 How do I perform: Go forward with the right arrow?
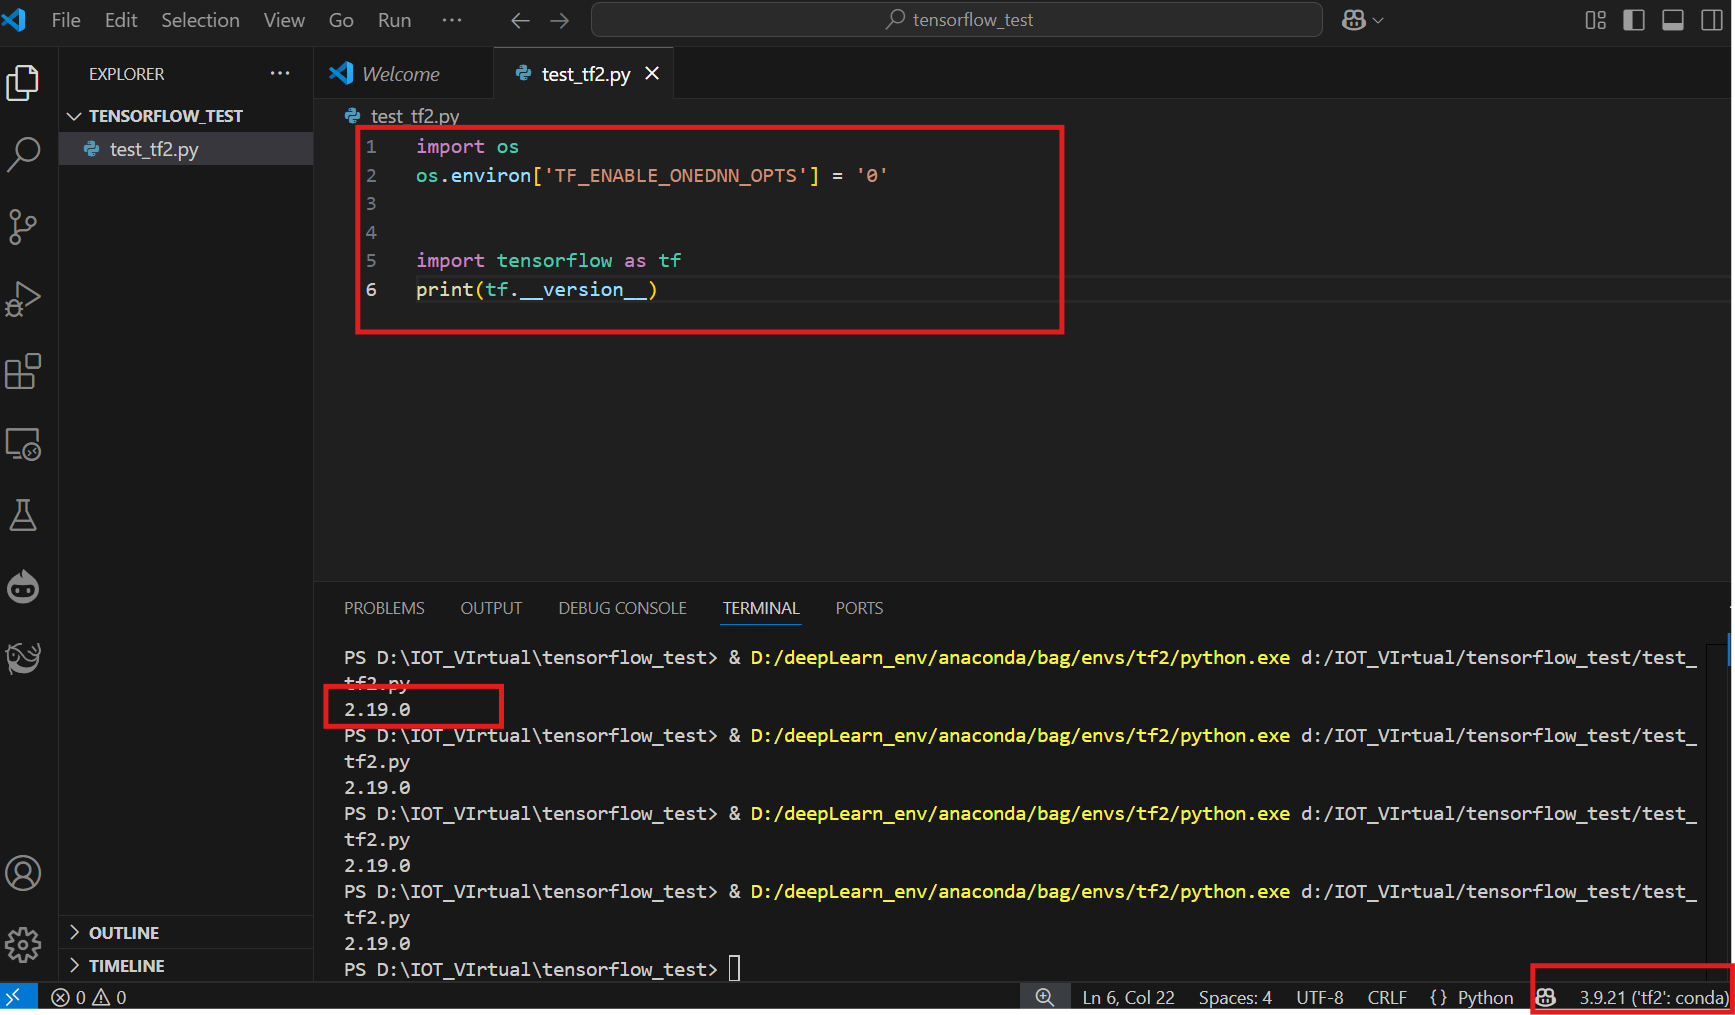pos(560,20)
